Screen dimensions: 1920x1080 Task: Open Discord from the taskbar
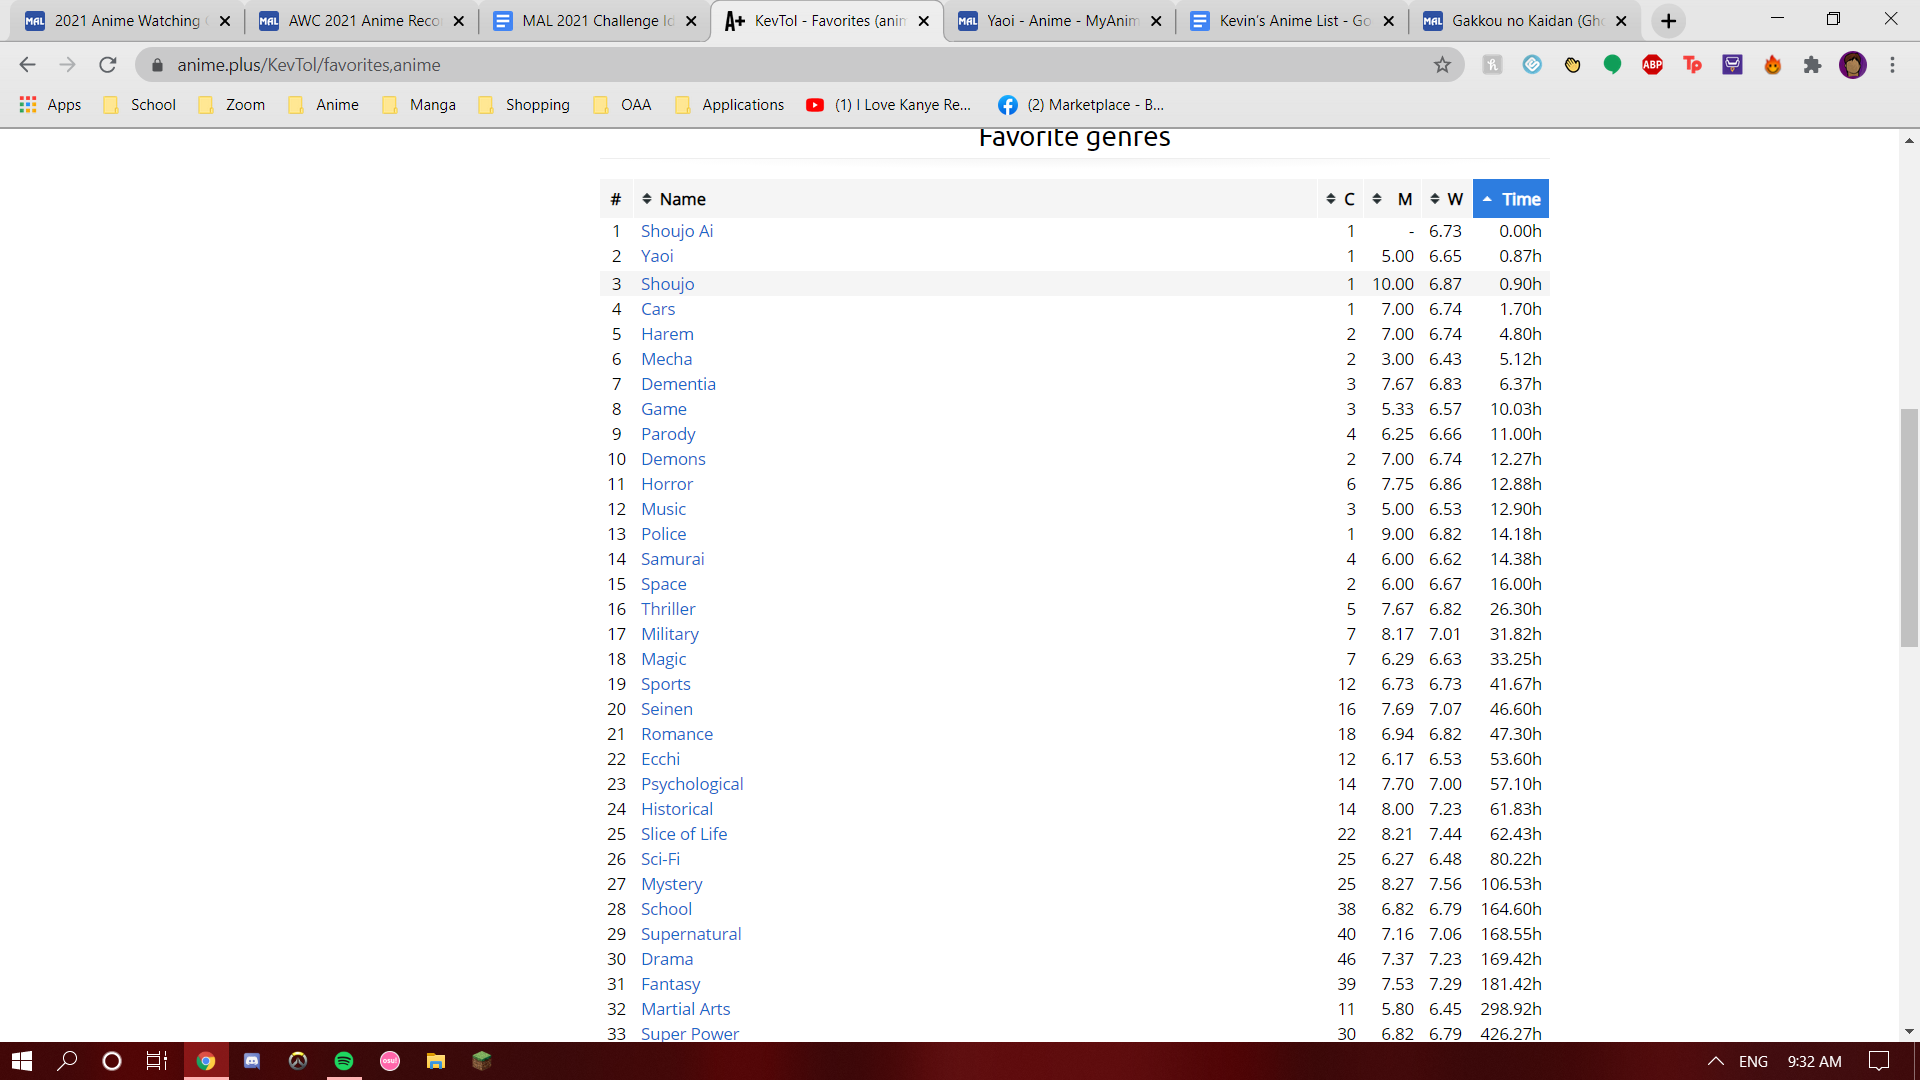point(252,1061)
